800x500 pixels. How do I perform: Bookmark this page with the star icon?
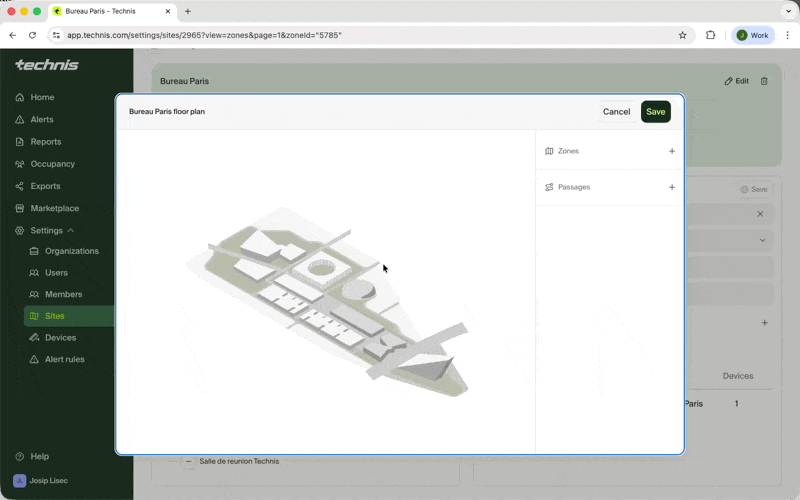pyautogui.click(x=683, y=35)
